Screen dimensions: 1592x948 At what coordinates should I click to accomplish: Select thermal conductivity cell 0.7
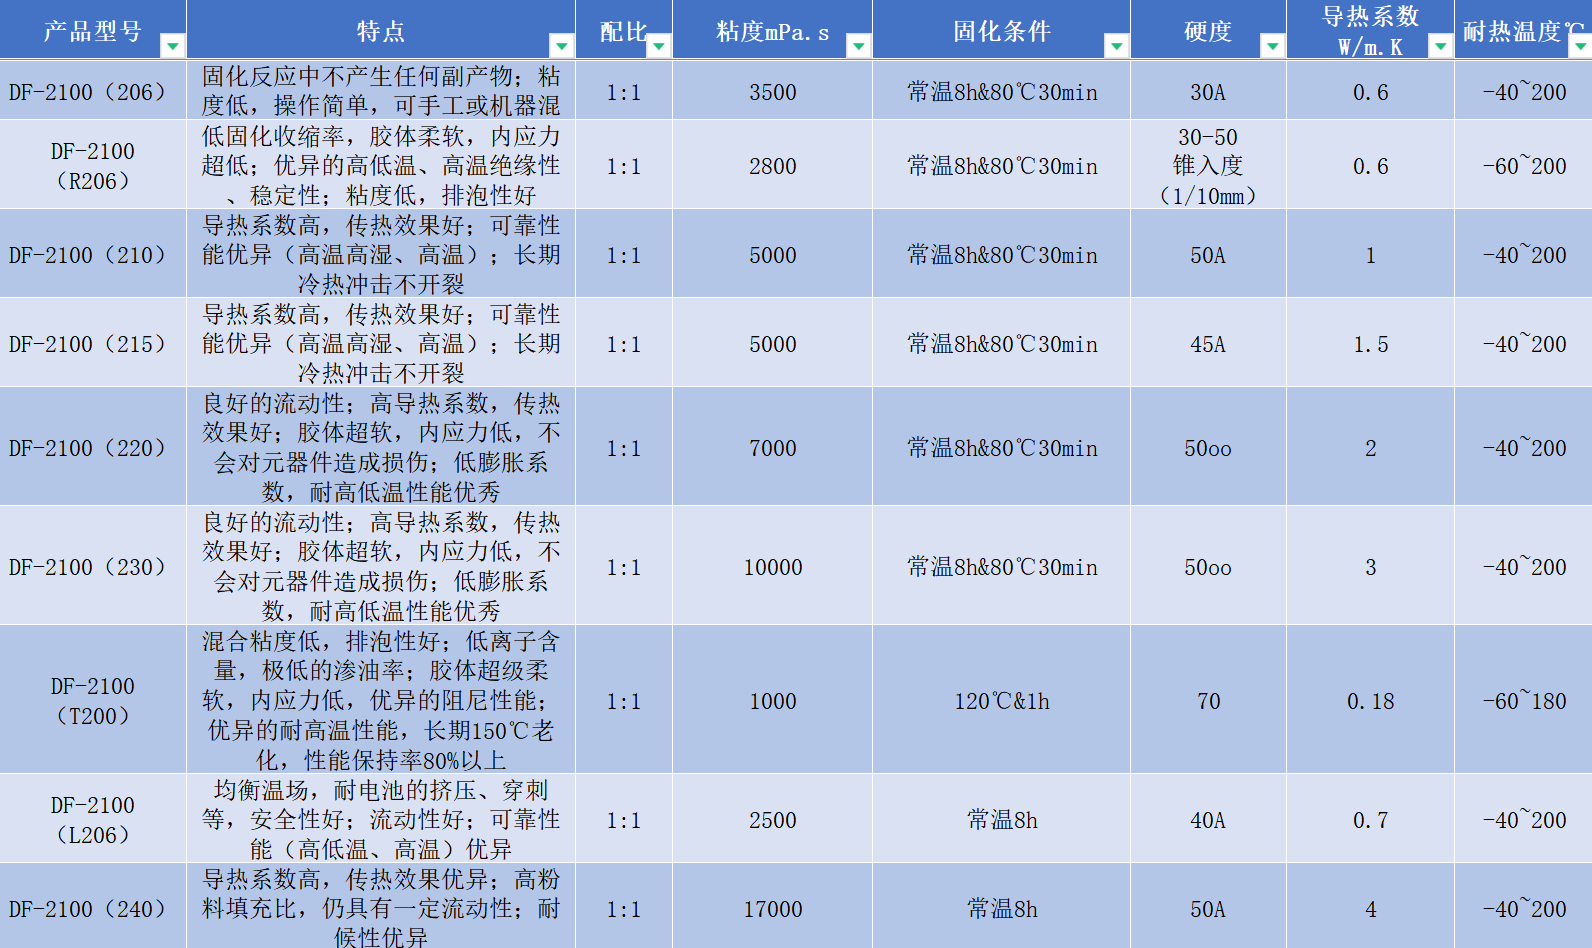(x=1370, y=819)
